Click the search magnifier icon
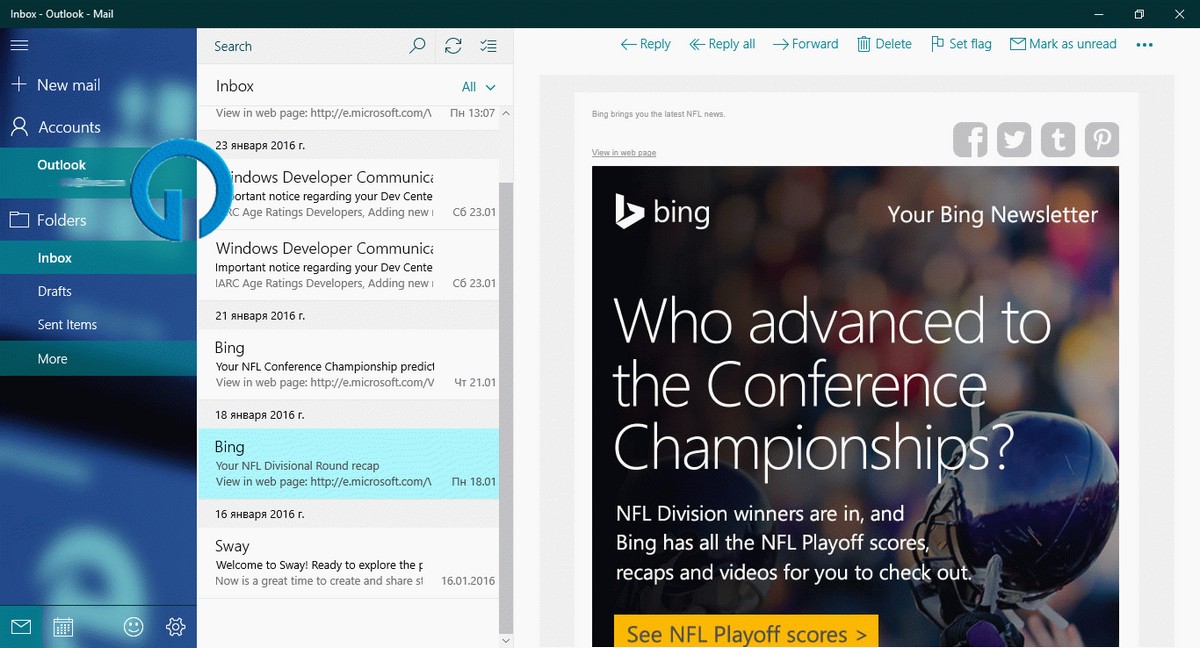Viewport: 1200px width, 648px height. coord(418,46)
